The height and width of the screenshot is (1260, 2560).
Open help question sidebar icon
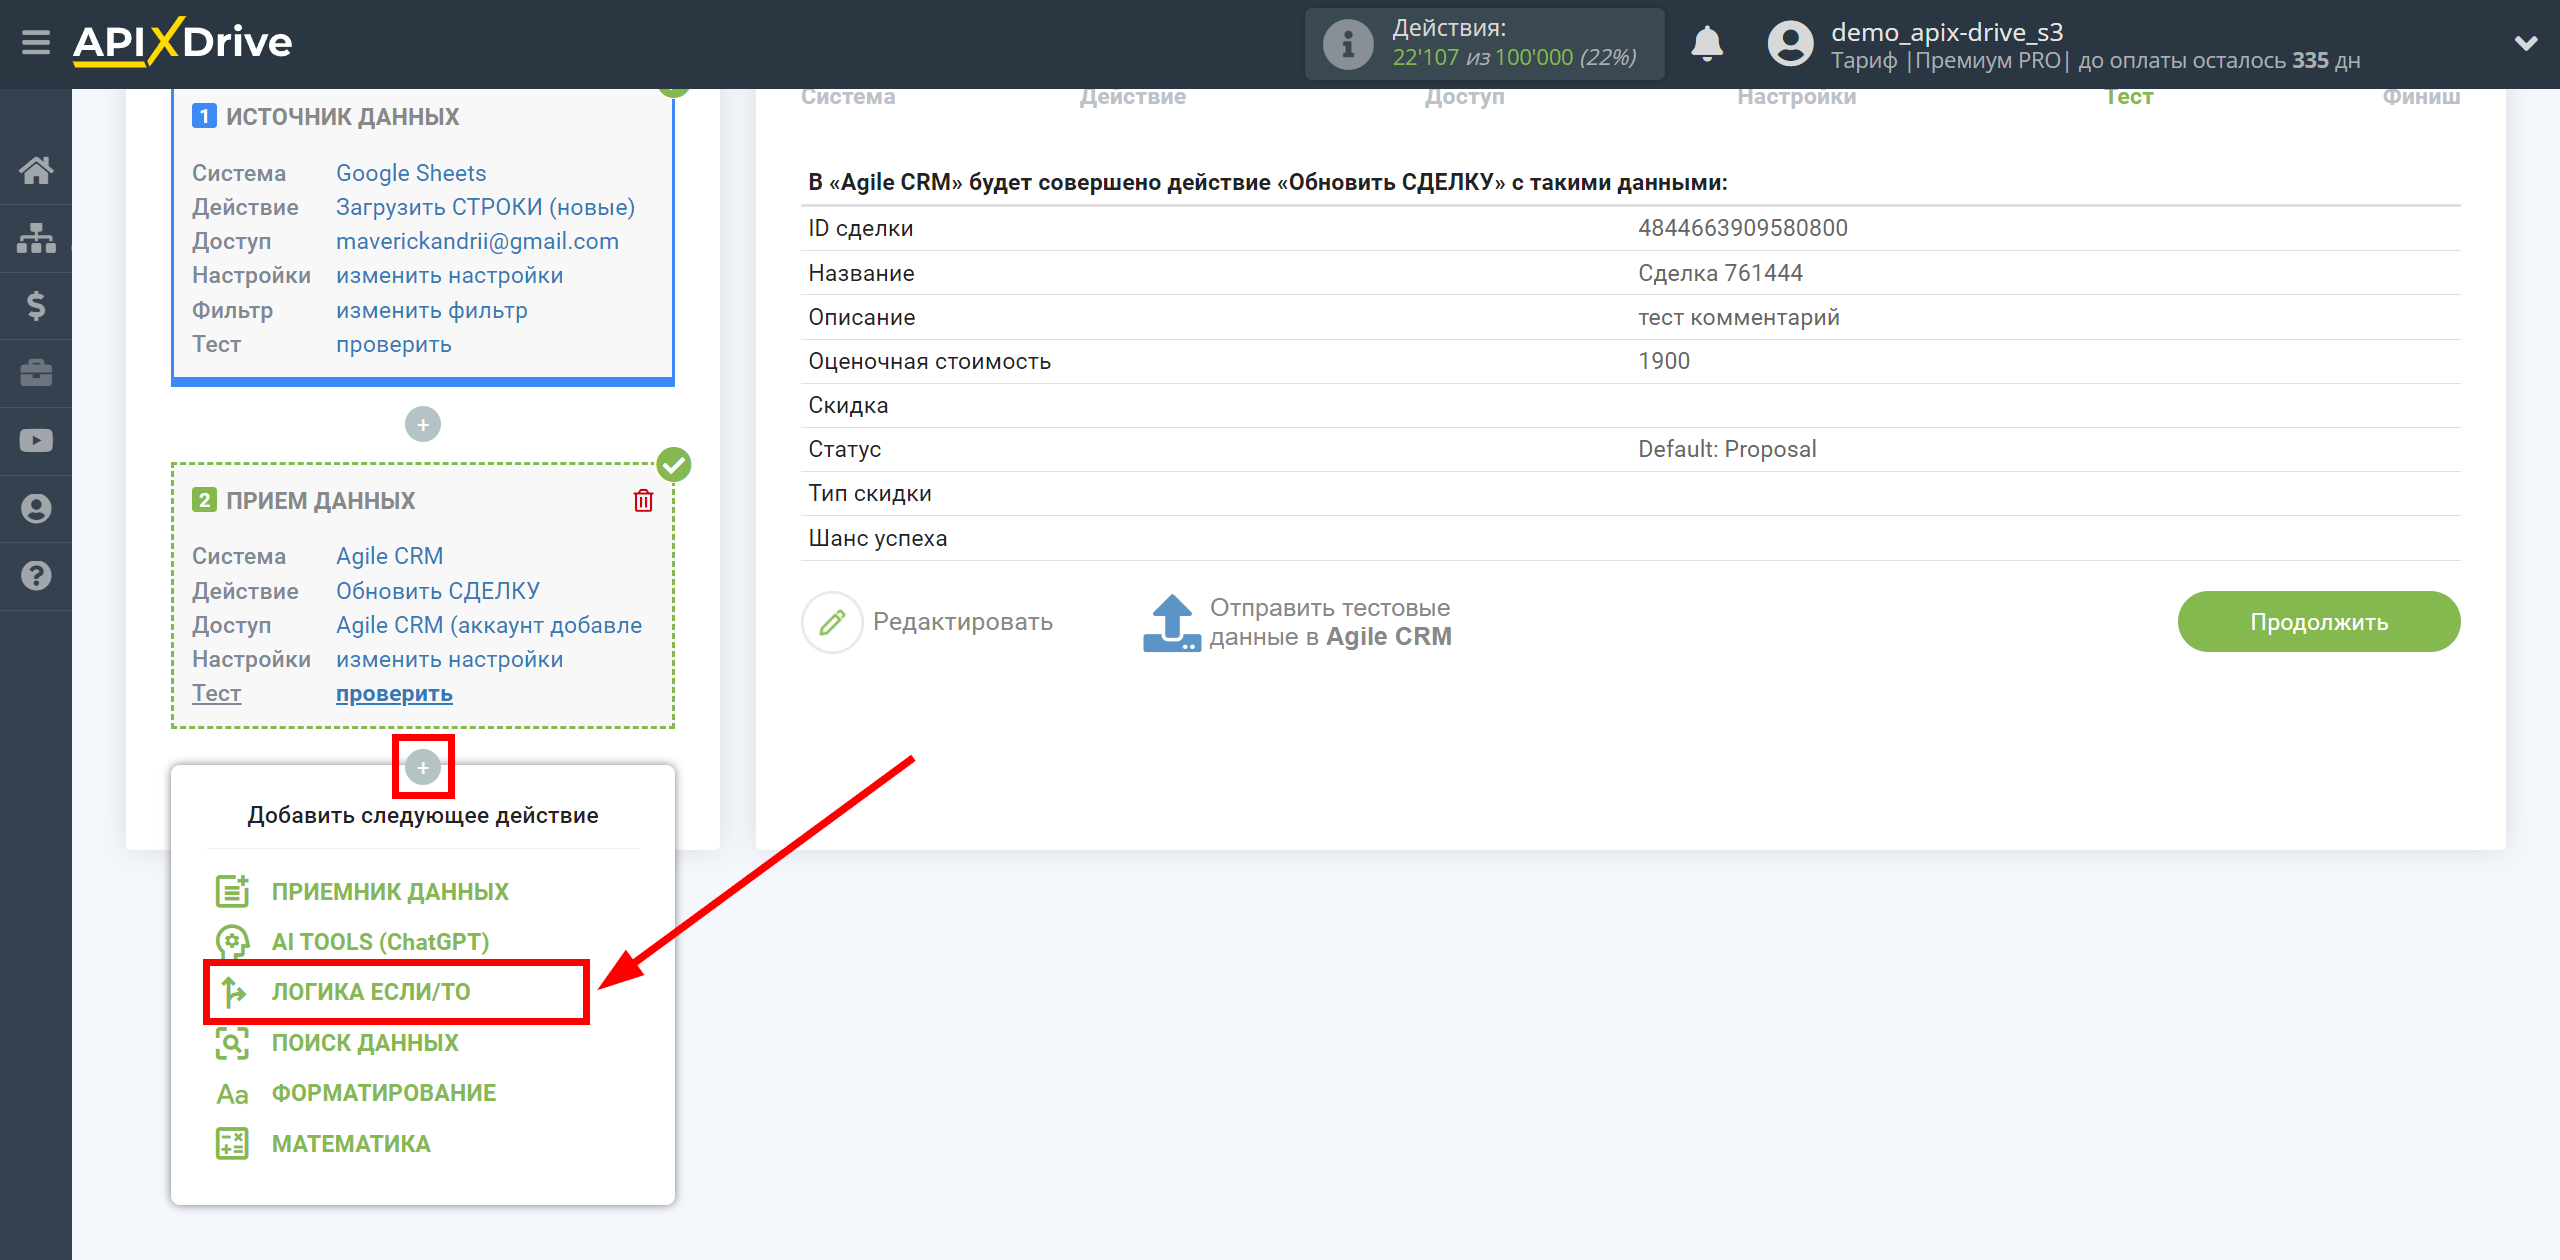click(x=36, y=576)
